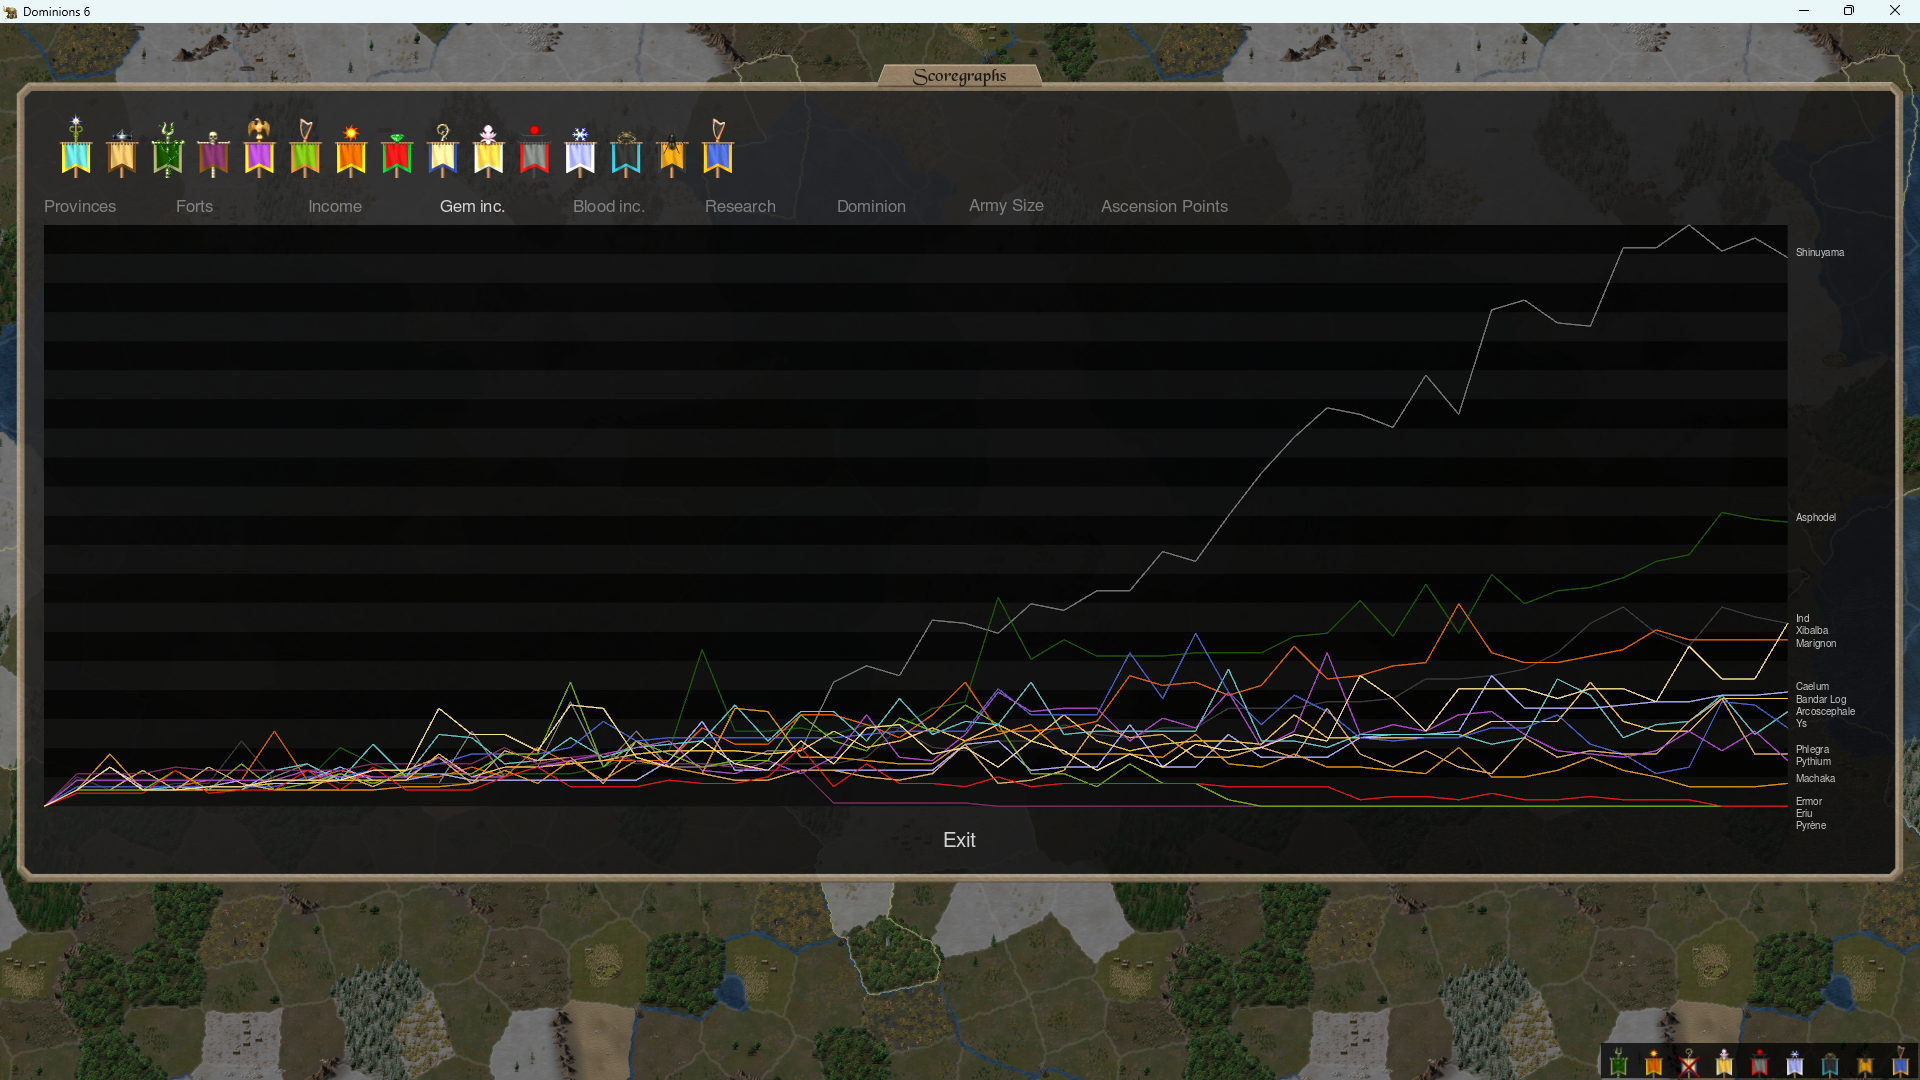Toggle the amber beetle banner in Scoregraphs panel
Screen dimensions: 1920x1080
point(672,154)
